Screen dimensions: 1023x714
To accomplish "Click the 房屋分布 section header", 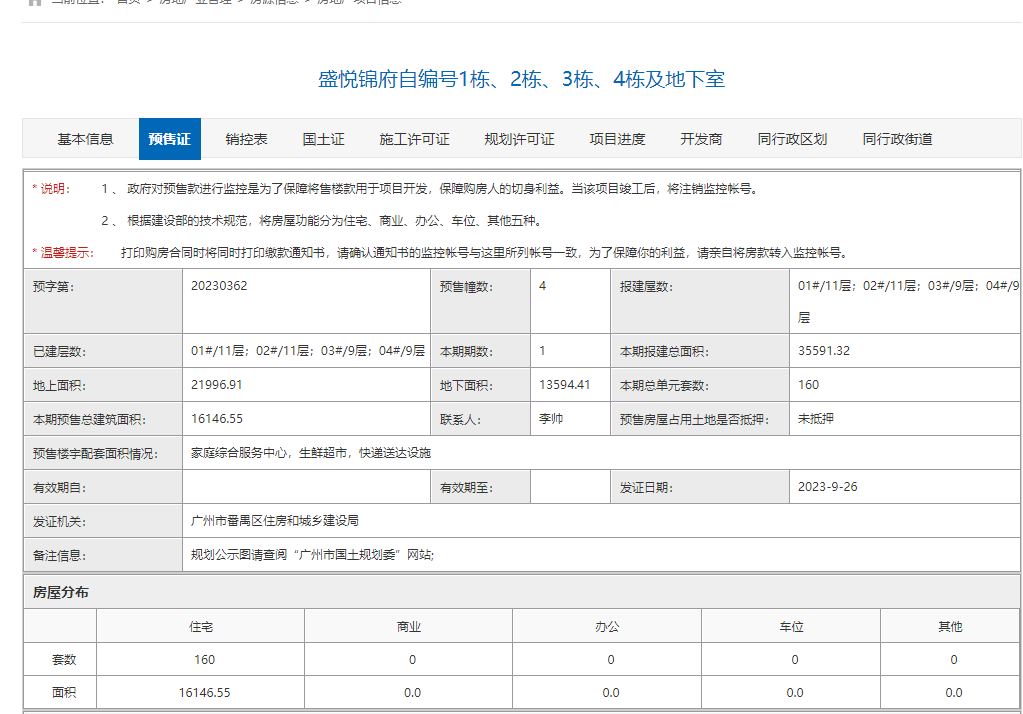I will 61,593.
